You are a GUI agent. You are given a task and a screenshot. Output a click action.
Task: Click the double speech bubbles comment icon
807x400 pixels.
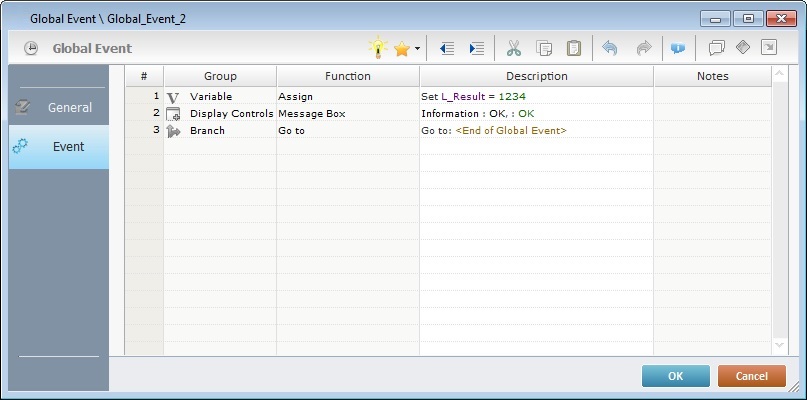(716, 48)
